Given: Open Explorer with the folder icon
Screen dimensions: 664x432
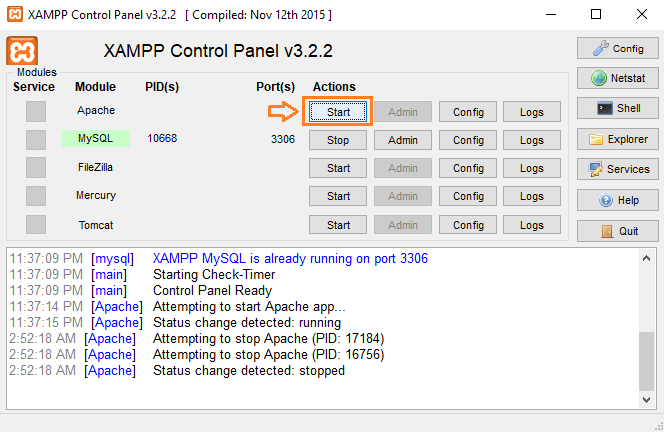Looking at the screenshot, I should (618, 139).
